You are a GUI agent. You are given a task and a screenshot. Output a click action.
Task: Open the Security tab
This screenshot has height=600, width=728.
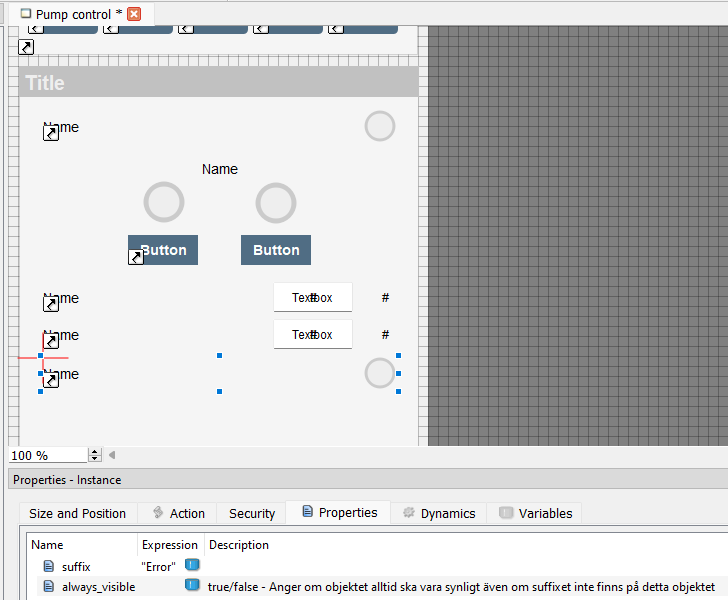coord(252,513)
